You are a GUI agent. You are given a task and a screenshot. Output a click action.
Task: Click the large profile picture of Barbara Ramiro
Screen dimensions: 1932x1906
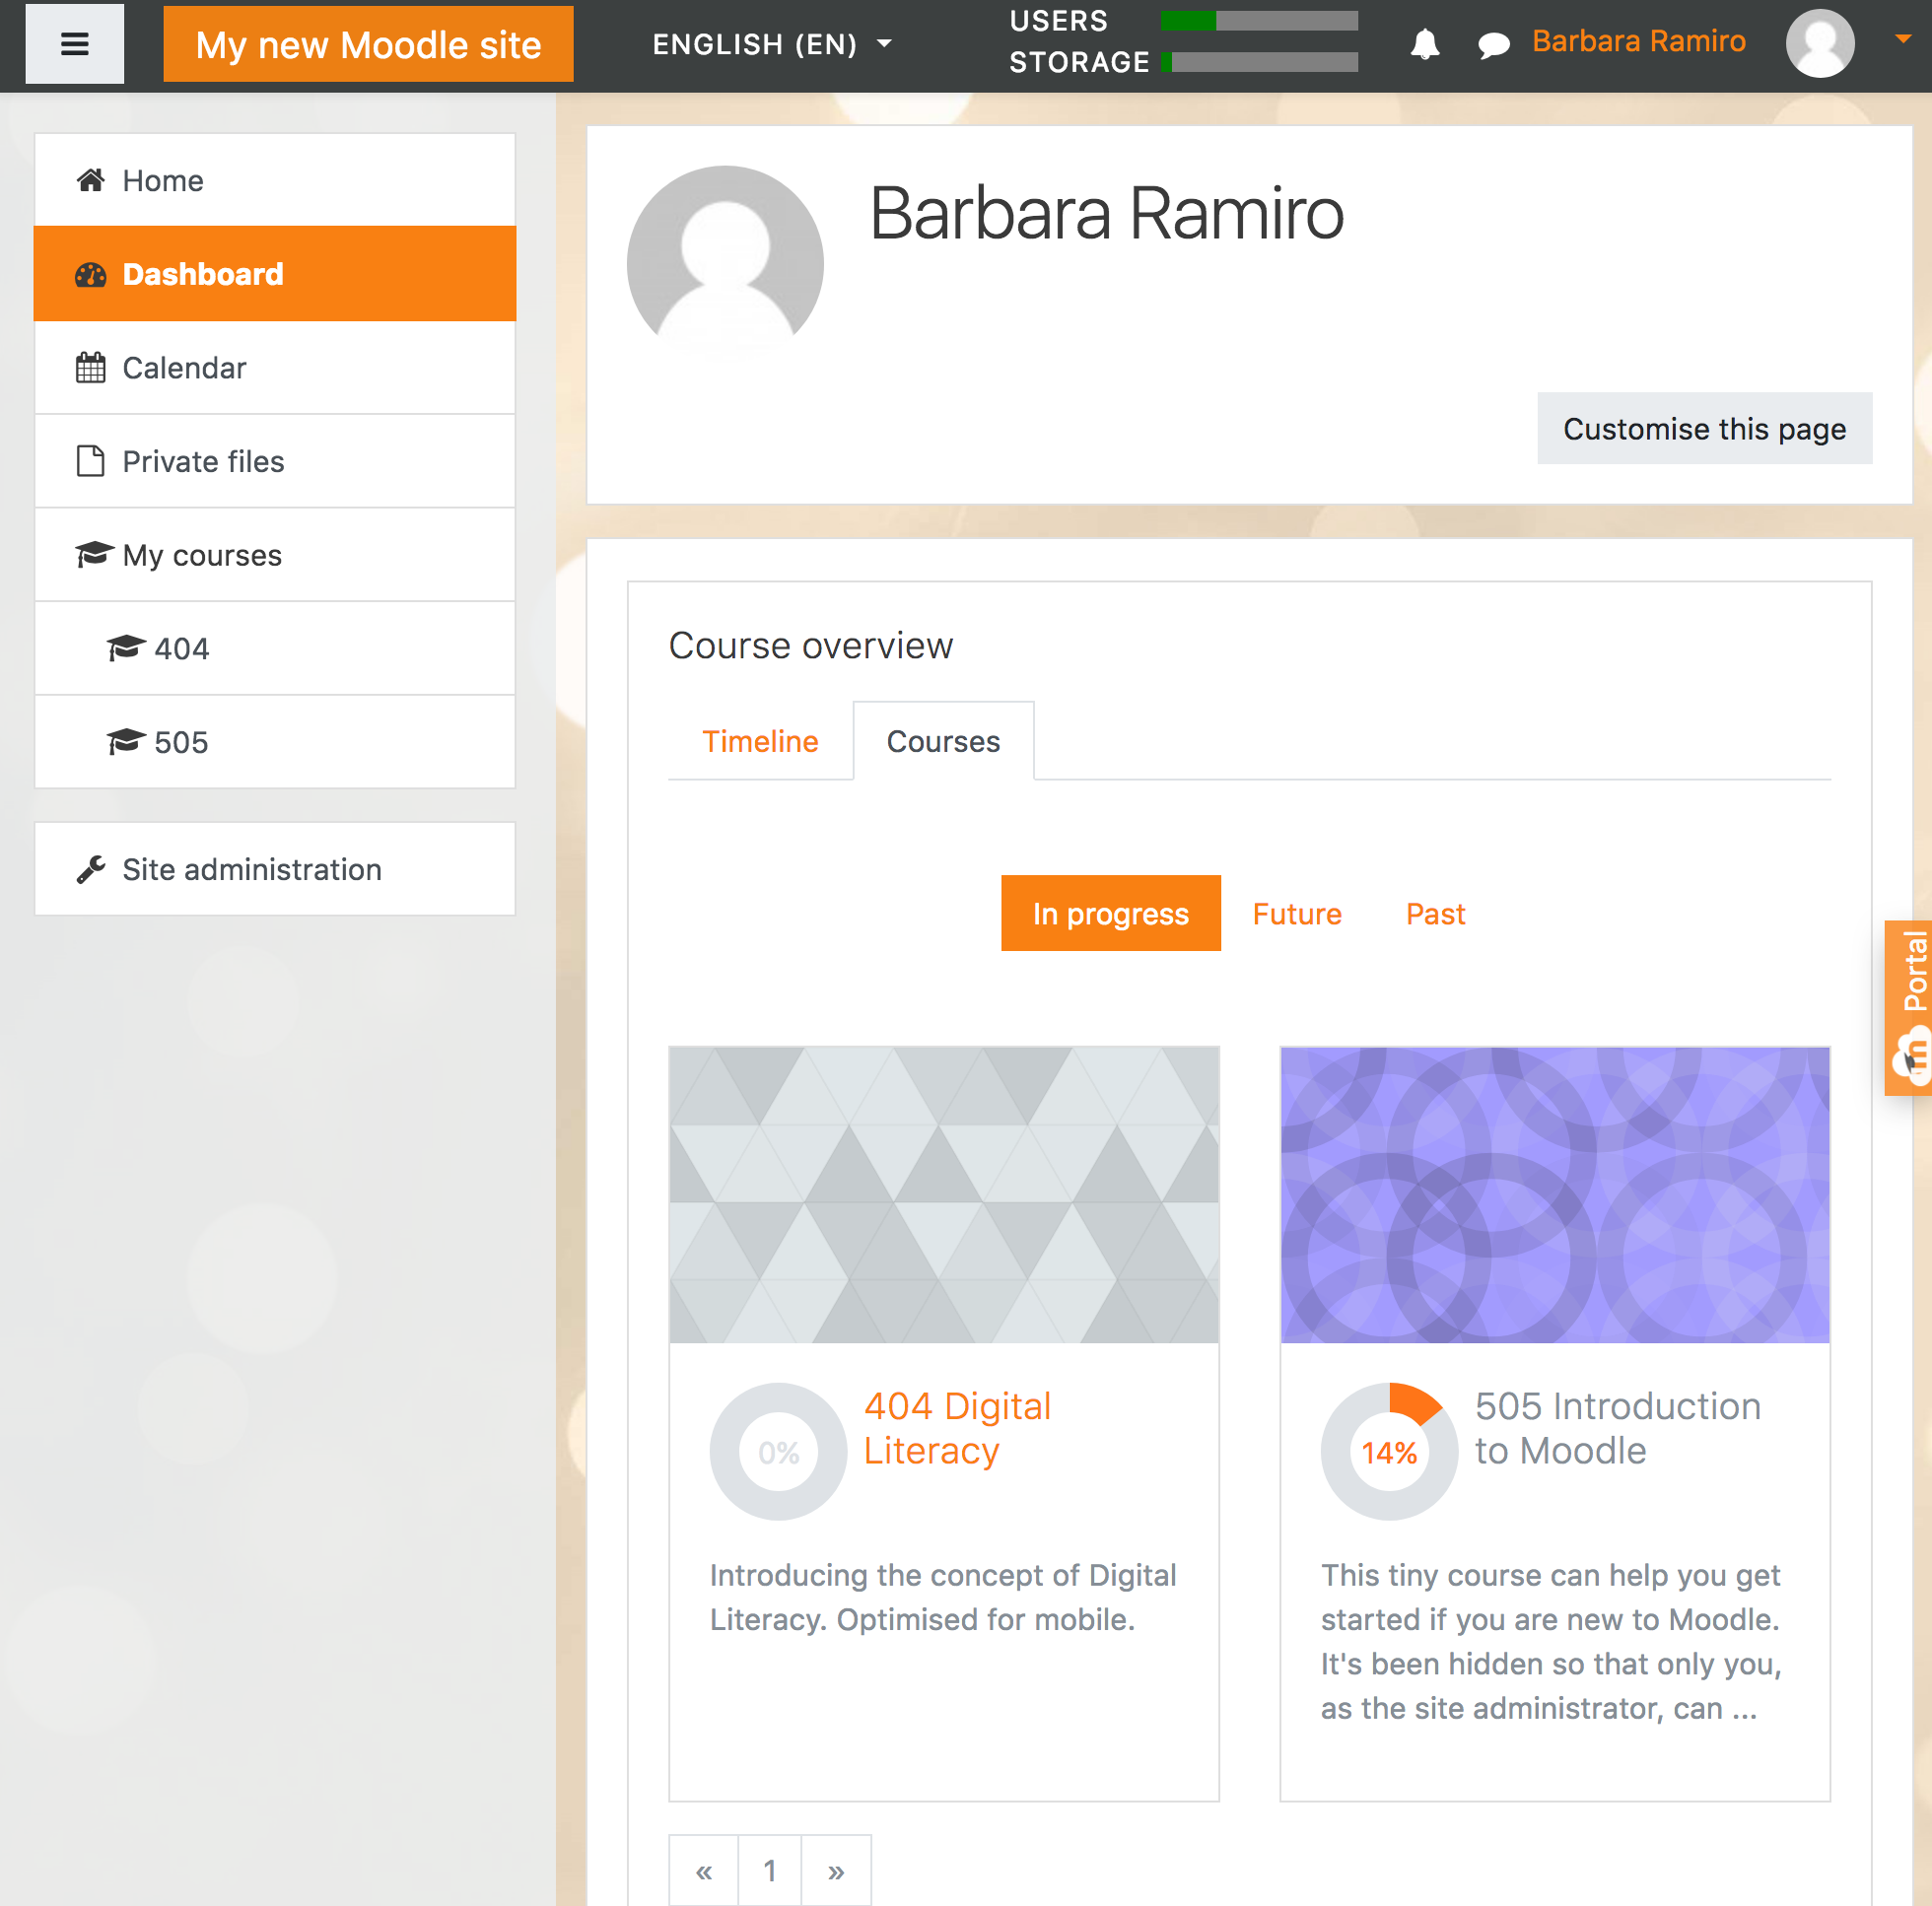click(725, 262)
